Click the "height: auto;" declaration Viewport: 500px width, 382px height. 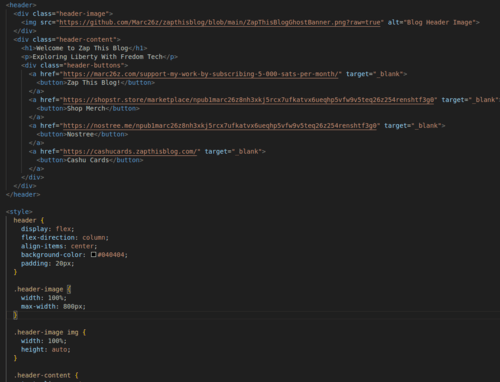click(46, 350)
